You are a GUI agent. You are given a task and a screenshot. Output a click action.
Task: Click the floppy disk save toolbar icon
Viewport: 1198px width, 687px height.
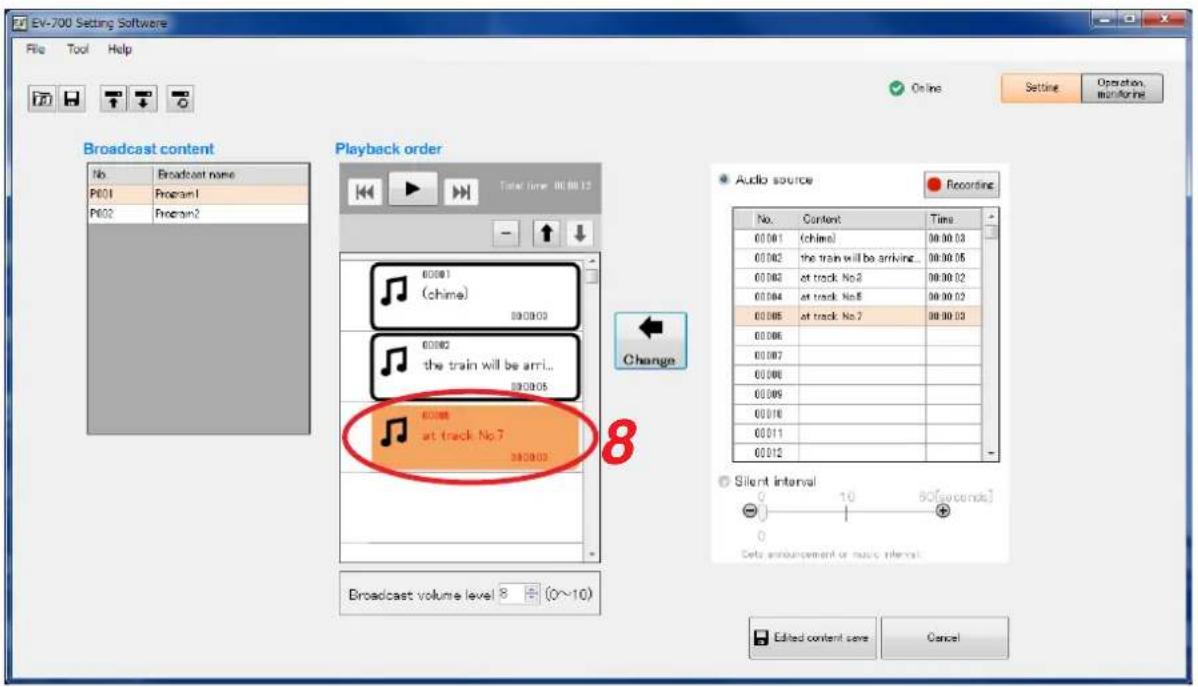coord(71,99)
